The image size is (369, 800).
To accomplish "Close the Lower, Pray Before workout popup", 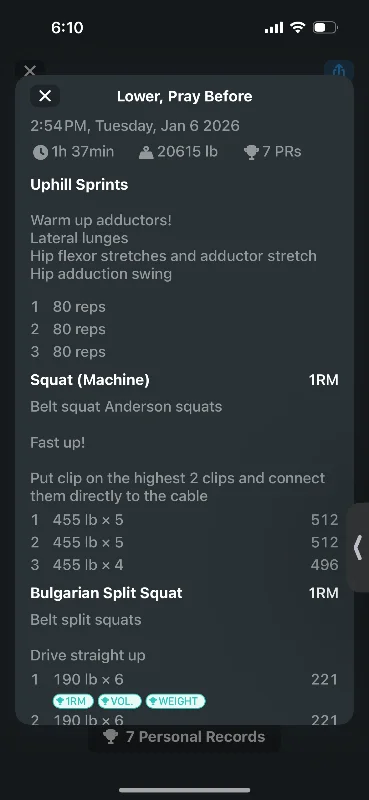I will coord(45,96).
